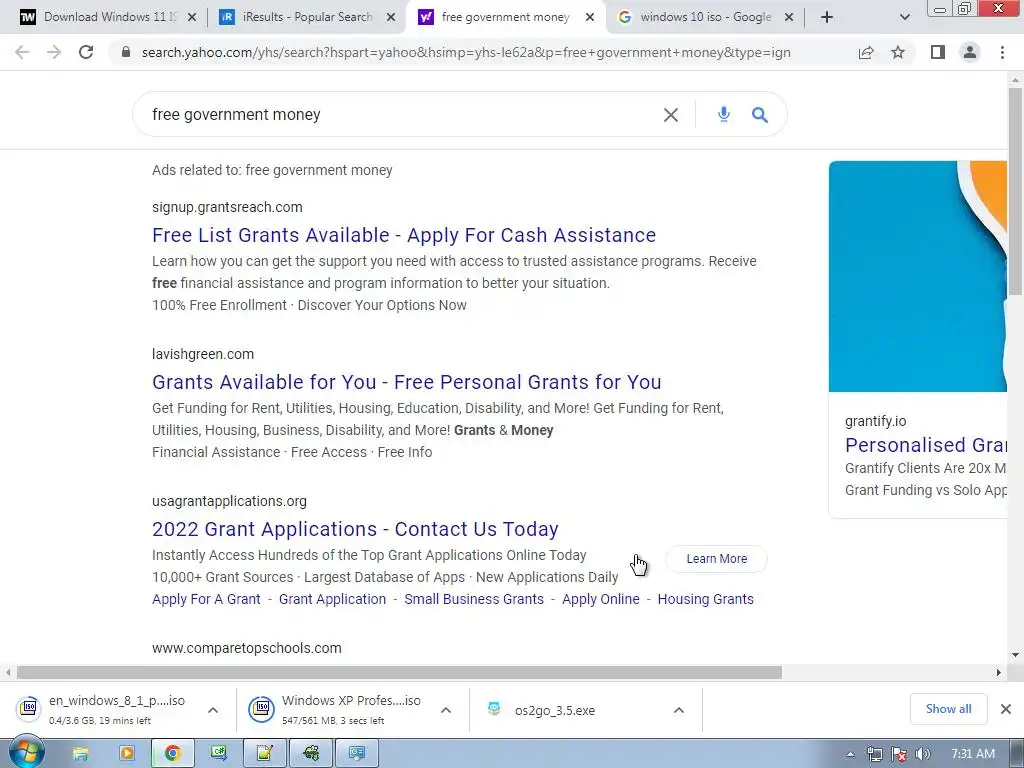
Task: Open a new tab with plus
Action: point(827,17)
